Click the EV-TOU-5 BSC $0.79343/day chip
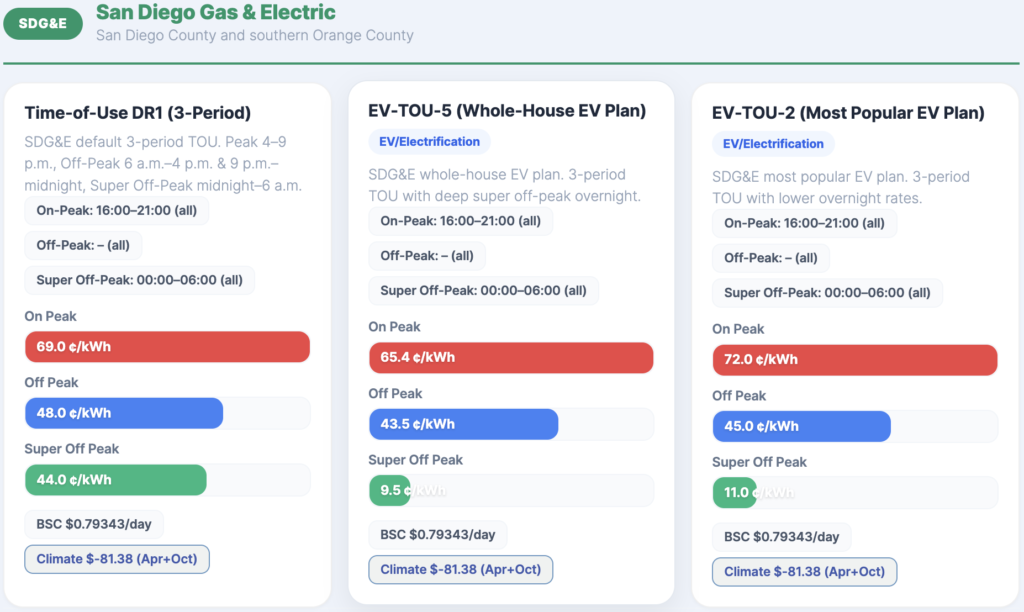Viewport: 1024px width, 612px height. tap(437, 535)
